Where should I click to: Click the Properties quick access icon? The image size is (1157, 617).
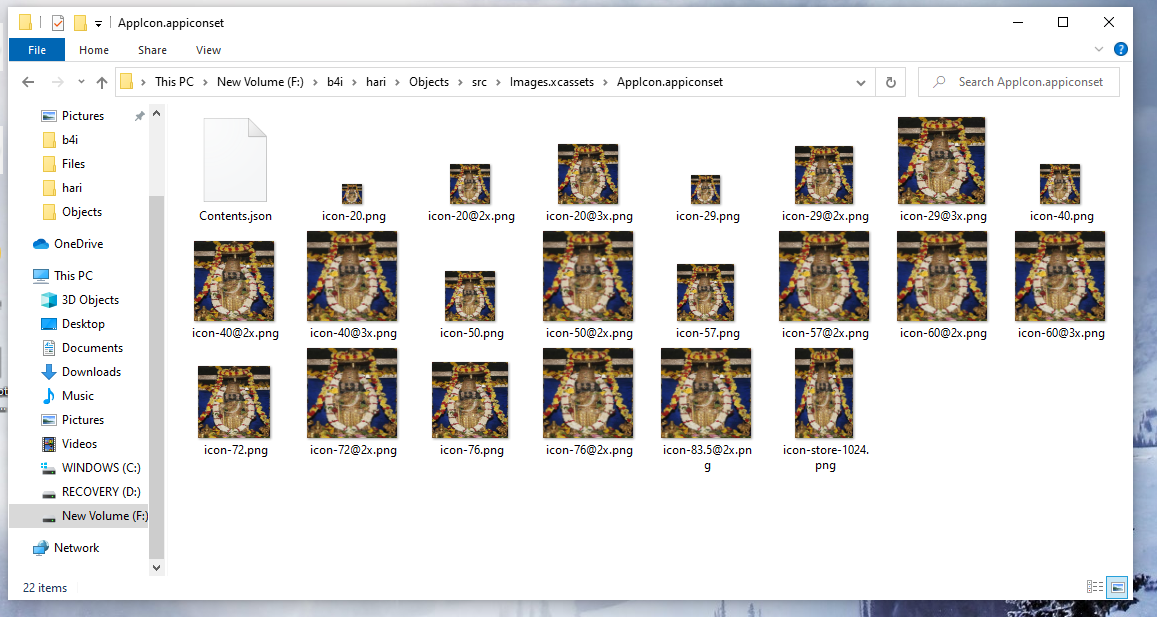tap(58, 23)
